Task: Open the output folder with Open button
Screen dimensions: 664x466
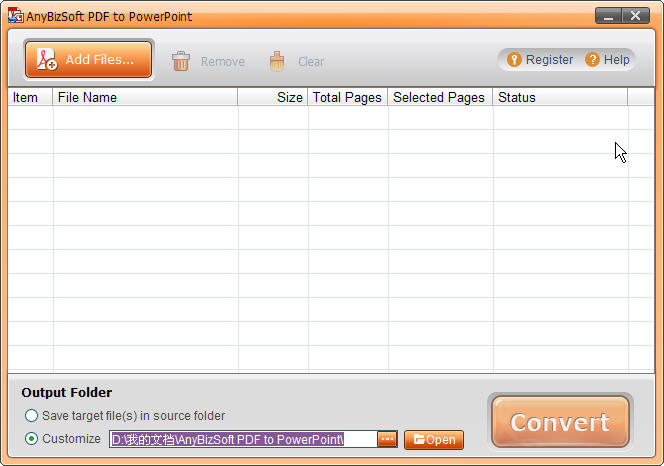Action: (434, 440)
